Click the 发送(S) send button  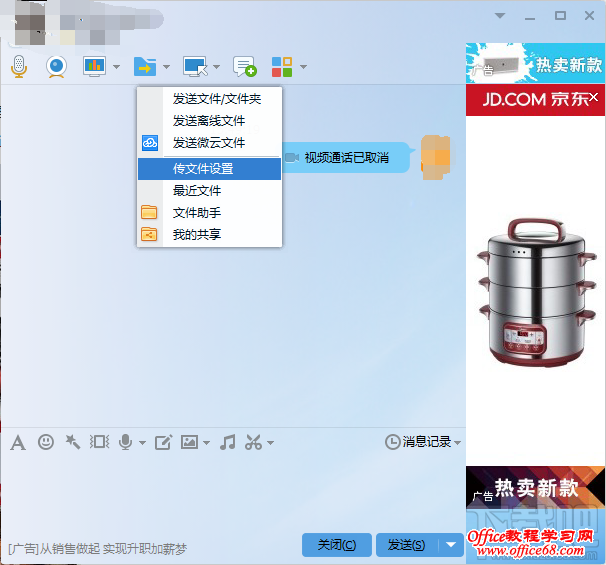coord(407,545)
